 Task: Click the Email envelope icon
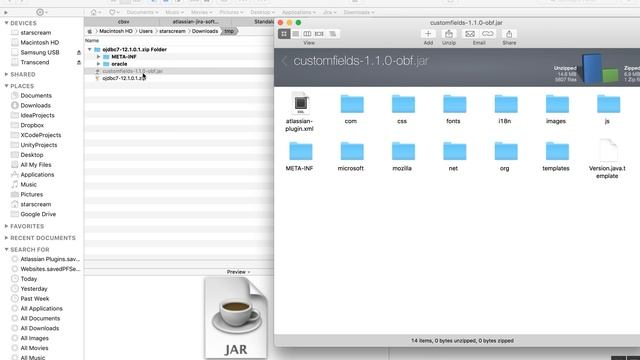pyautogui.click(x=470, y=34)
